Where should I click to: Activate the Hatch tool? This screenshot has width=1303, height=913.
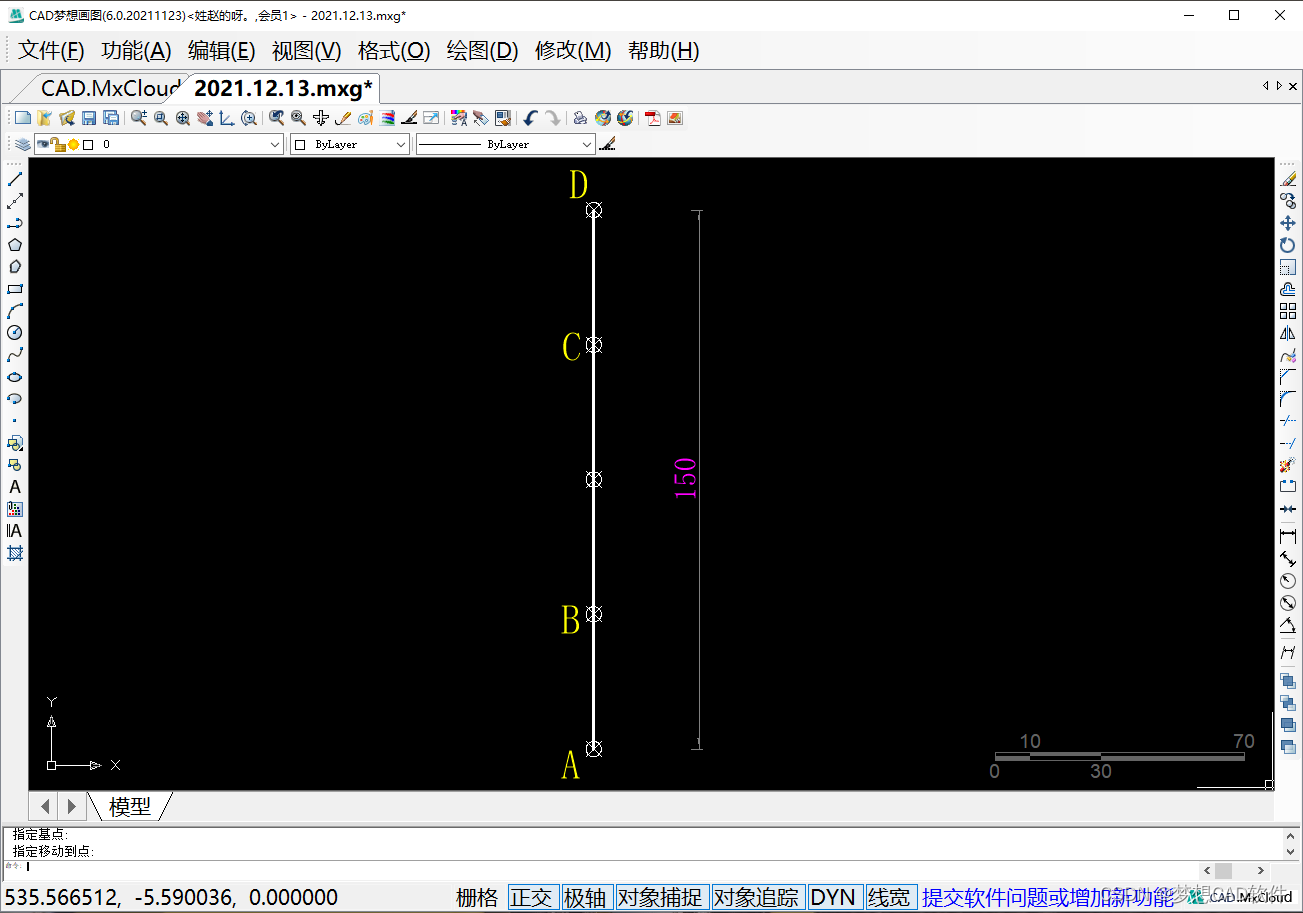[15, 553]
